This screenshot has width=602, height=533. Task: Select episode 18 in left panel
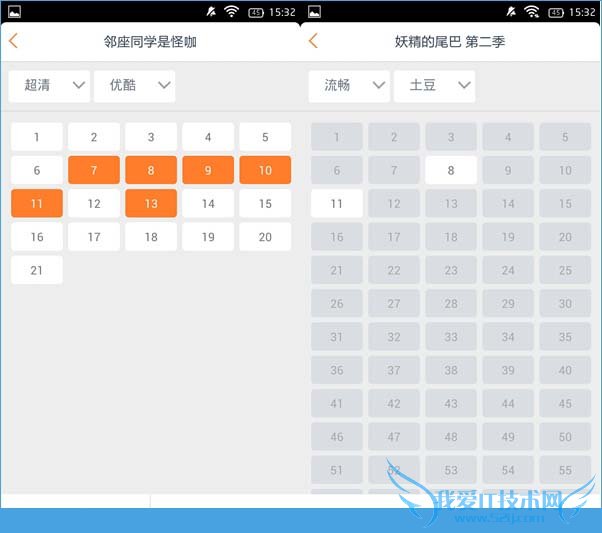[151, 237]
